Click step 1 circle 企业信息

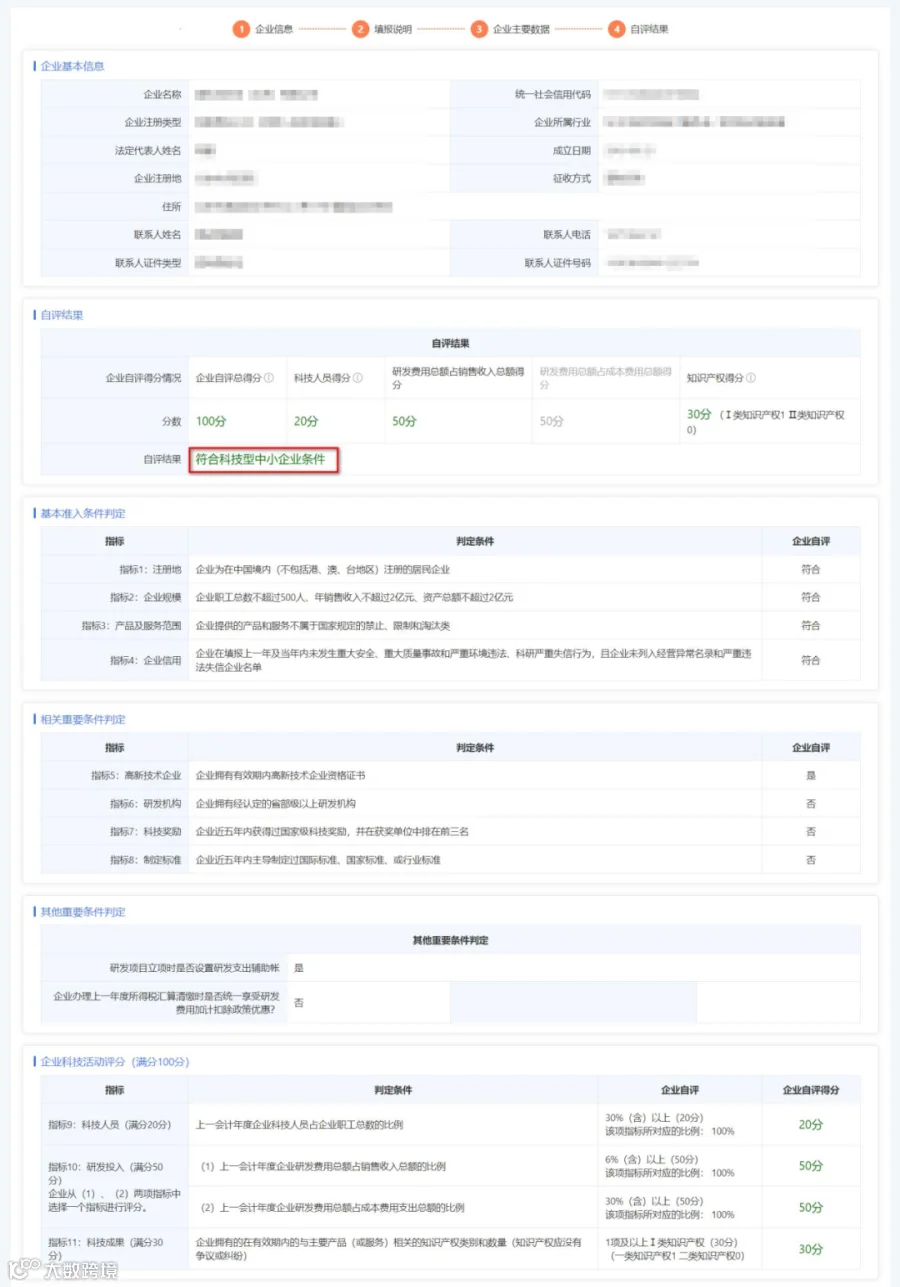[241, 29]
